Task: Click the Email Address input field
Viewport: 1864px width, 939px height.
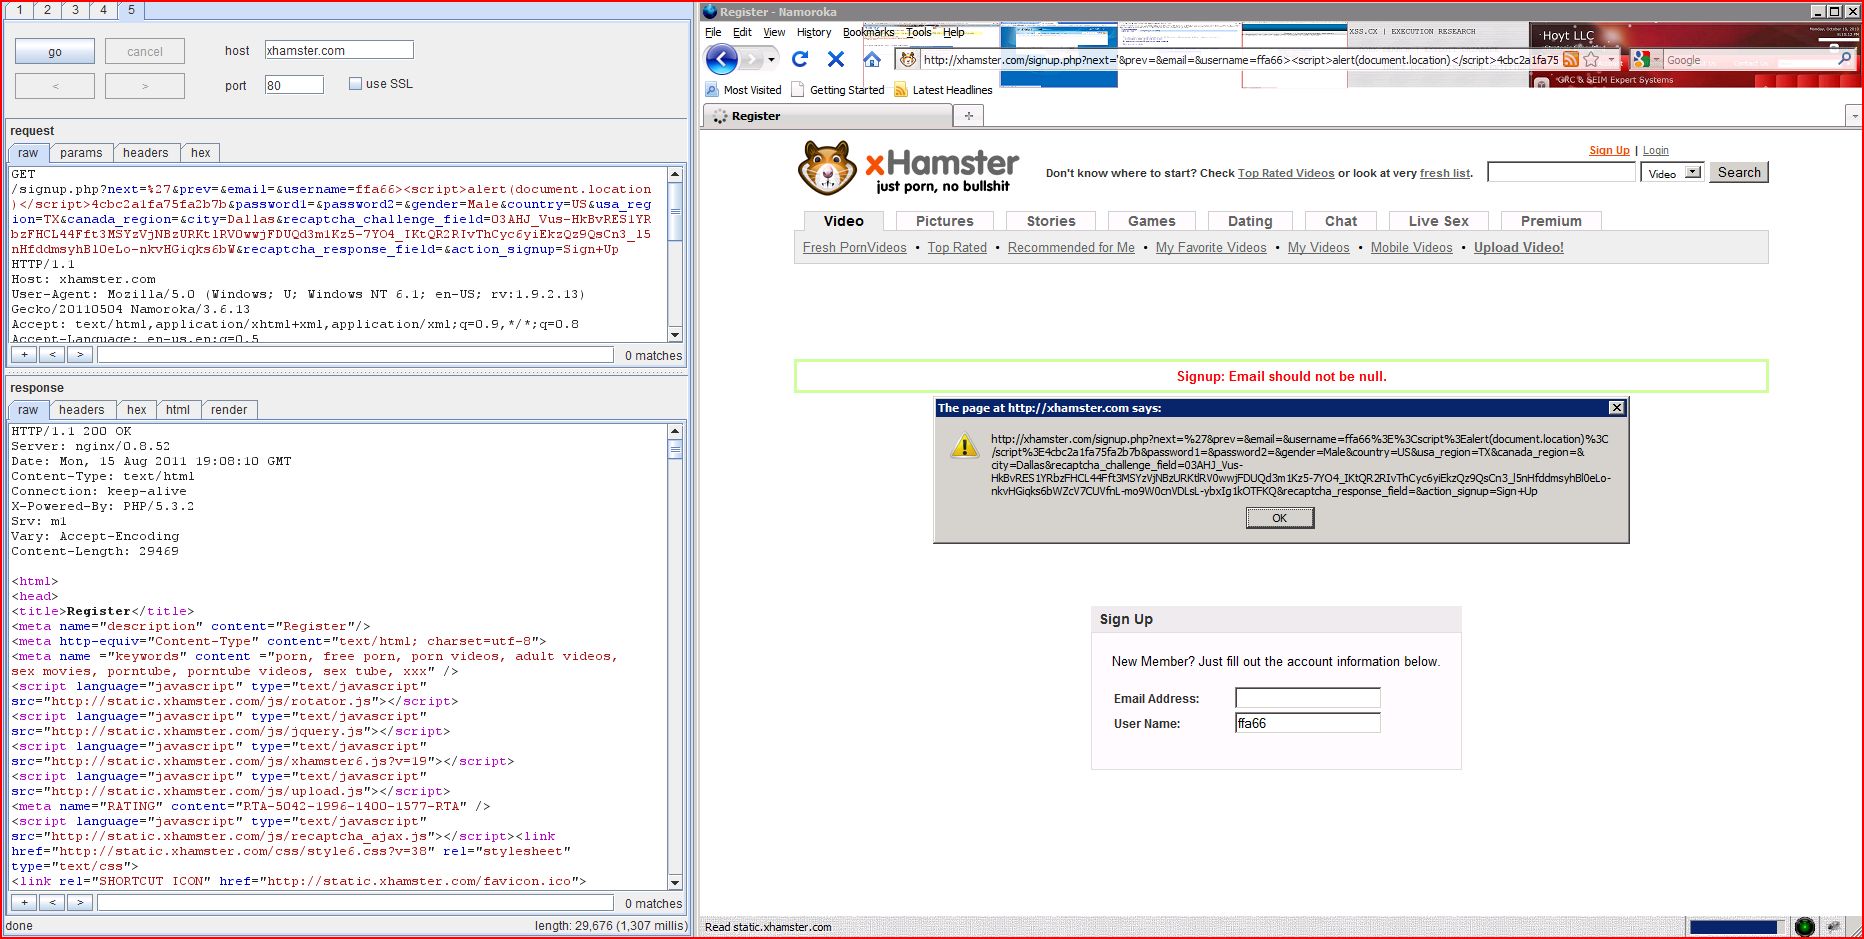Action: click(x=1308, y=698)
